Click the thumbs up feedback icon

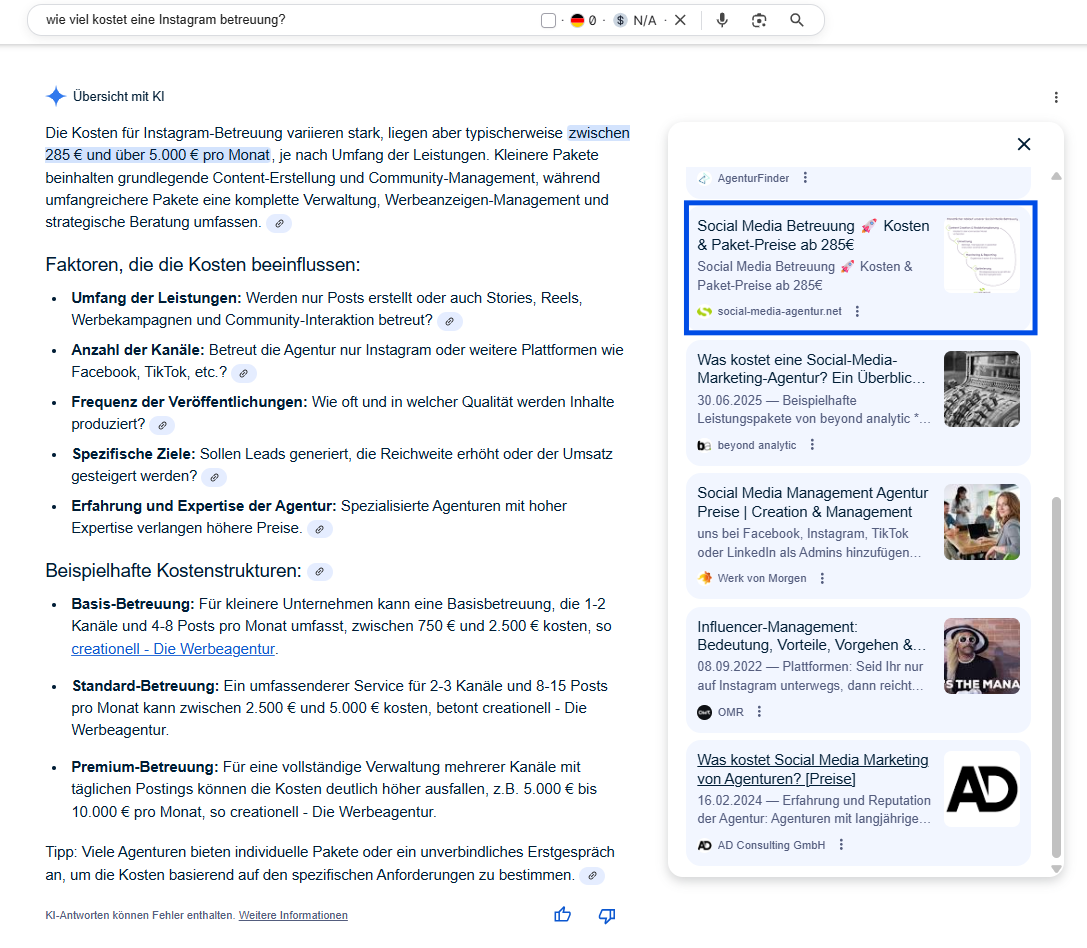coord(562,915)
